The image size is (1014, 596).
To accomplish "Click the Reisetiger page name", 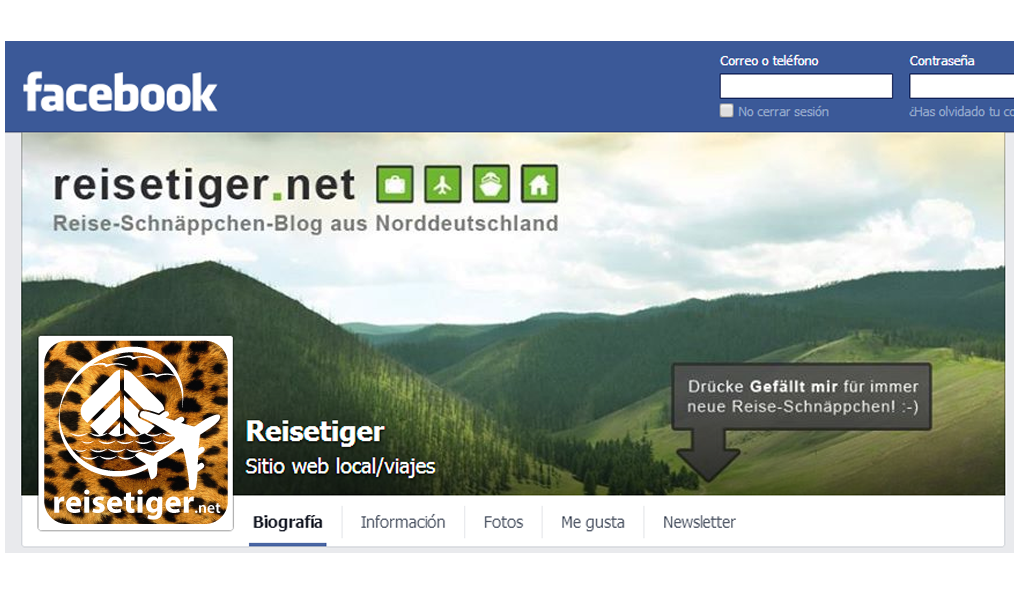I will 315,431.
